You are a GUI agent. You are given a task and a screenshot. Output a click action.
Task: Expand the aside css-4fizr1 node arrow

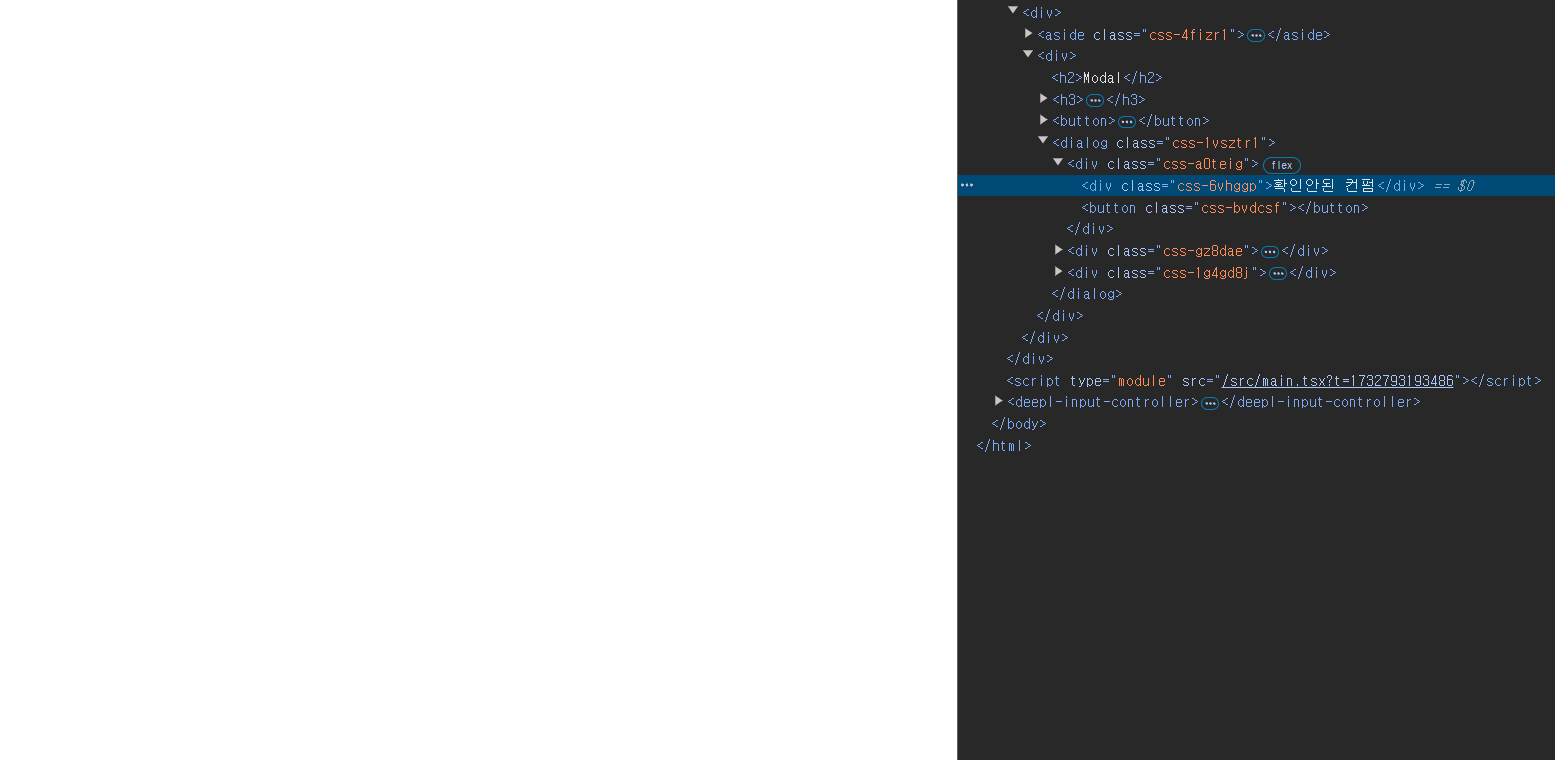pos(1028,33)
